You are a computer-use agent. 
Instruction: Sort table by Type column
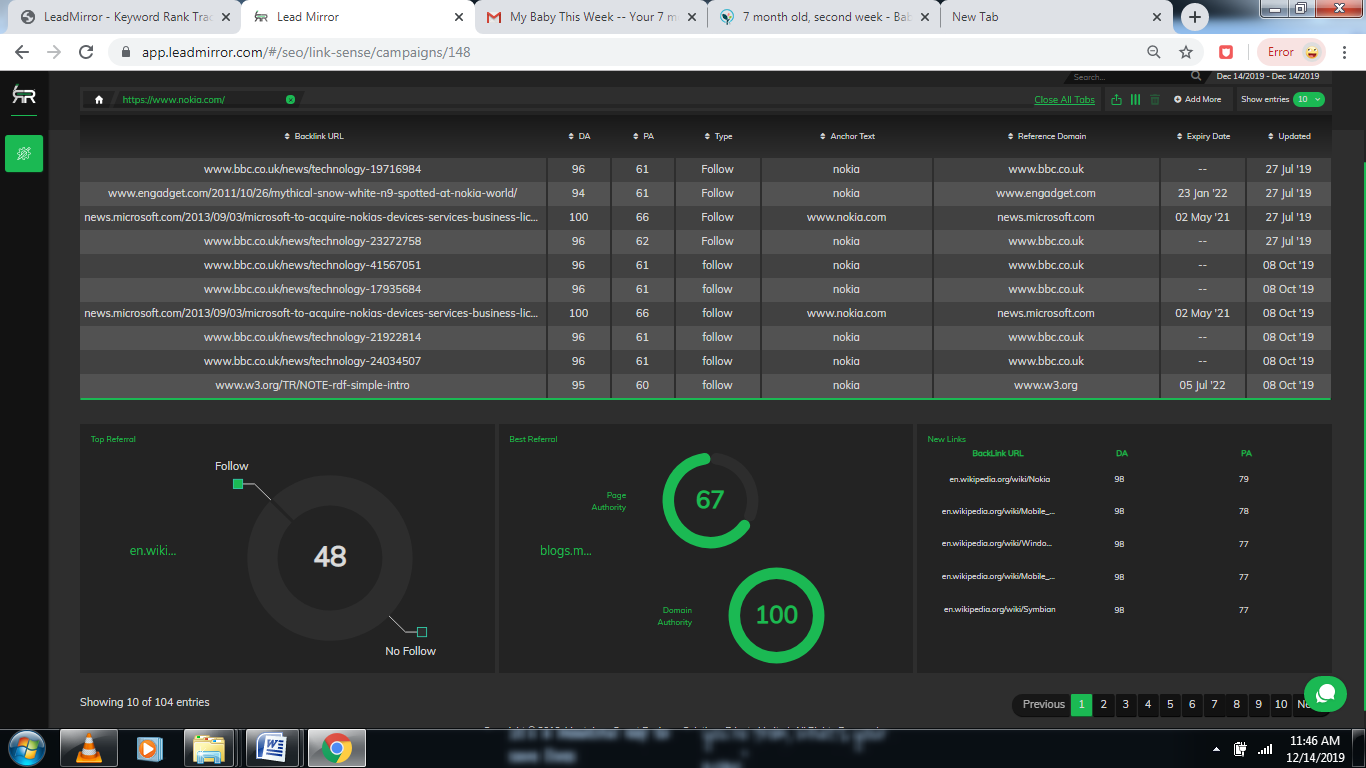pyautogui.click(x=718, y=136)
